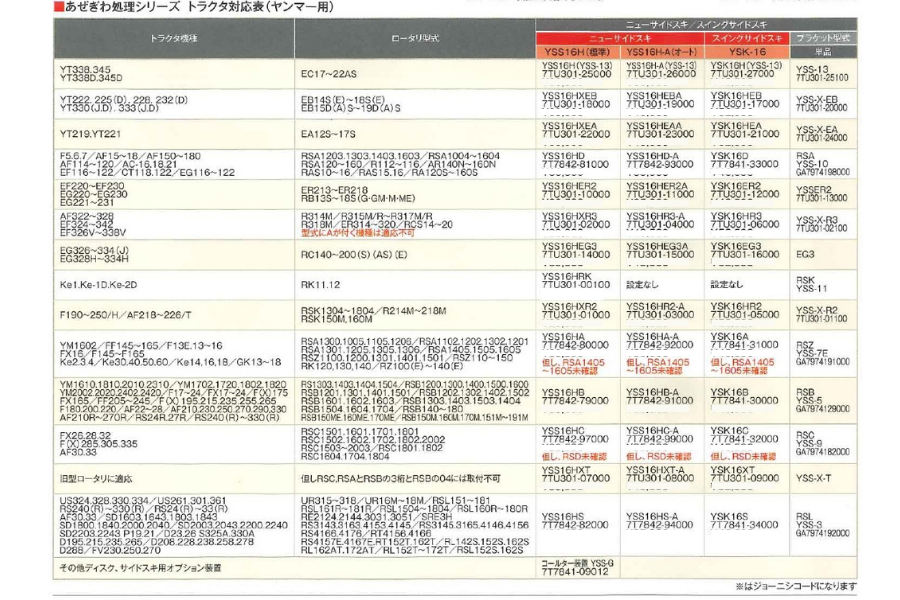Click tractor text 'EG326~334(J)'
Screen dimensions: 900x600
94,250
